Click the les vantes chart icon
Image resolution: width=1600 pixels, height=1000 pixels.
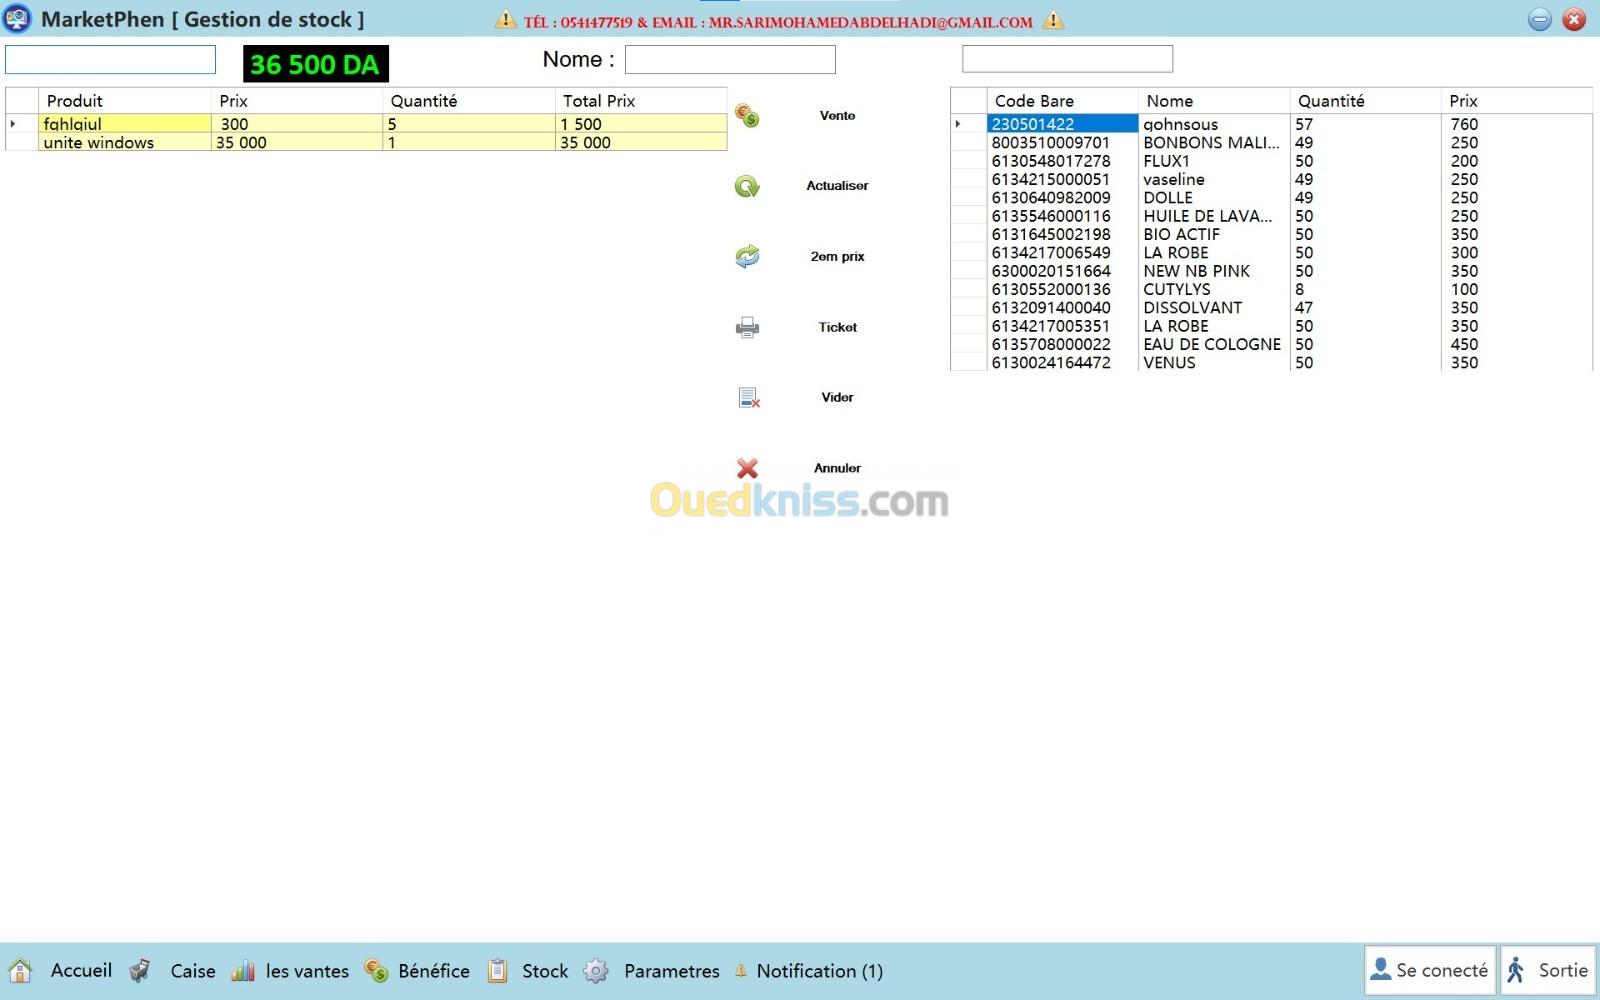coord(243,971)
